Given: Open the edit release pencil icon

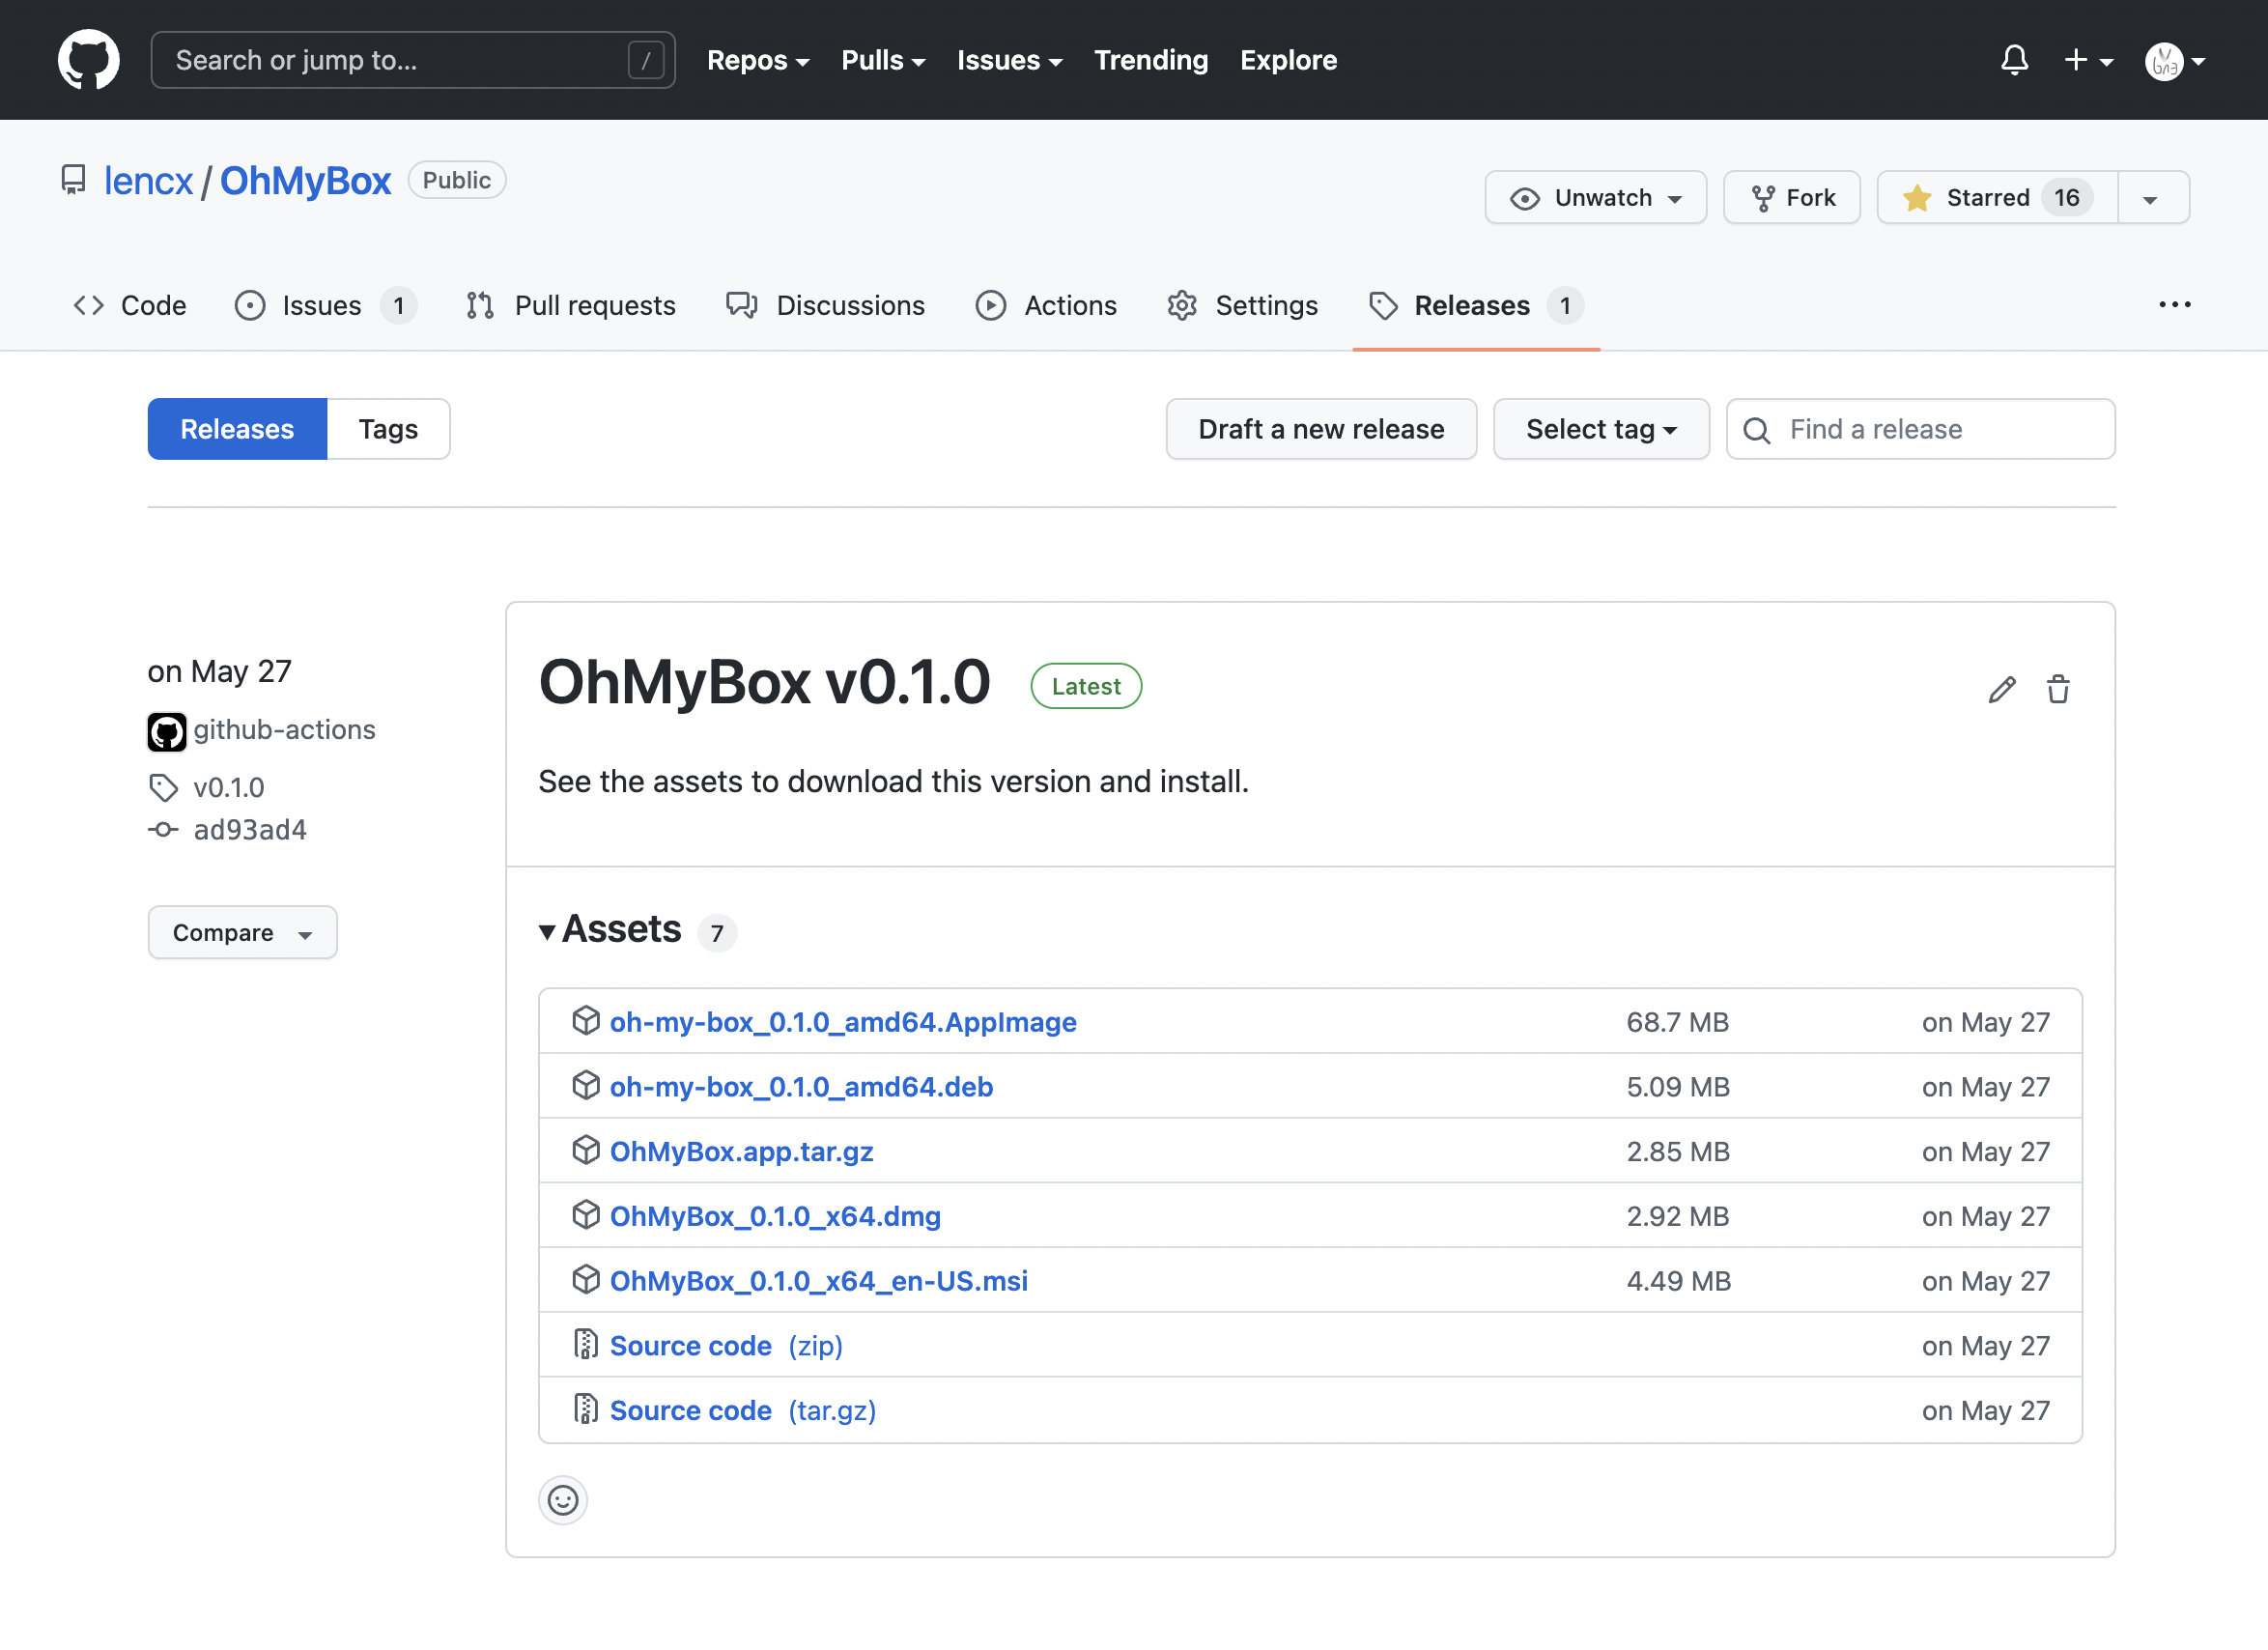Looking at the screenshot, I should click(2001, 688).
